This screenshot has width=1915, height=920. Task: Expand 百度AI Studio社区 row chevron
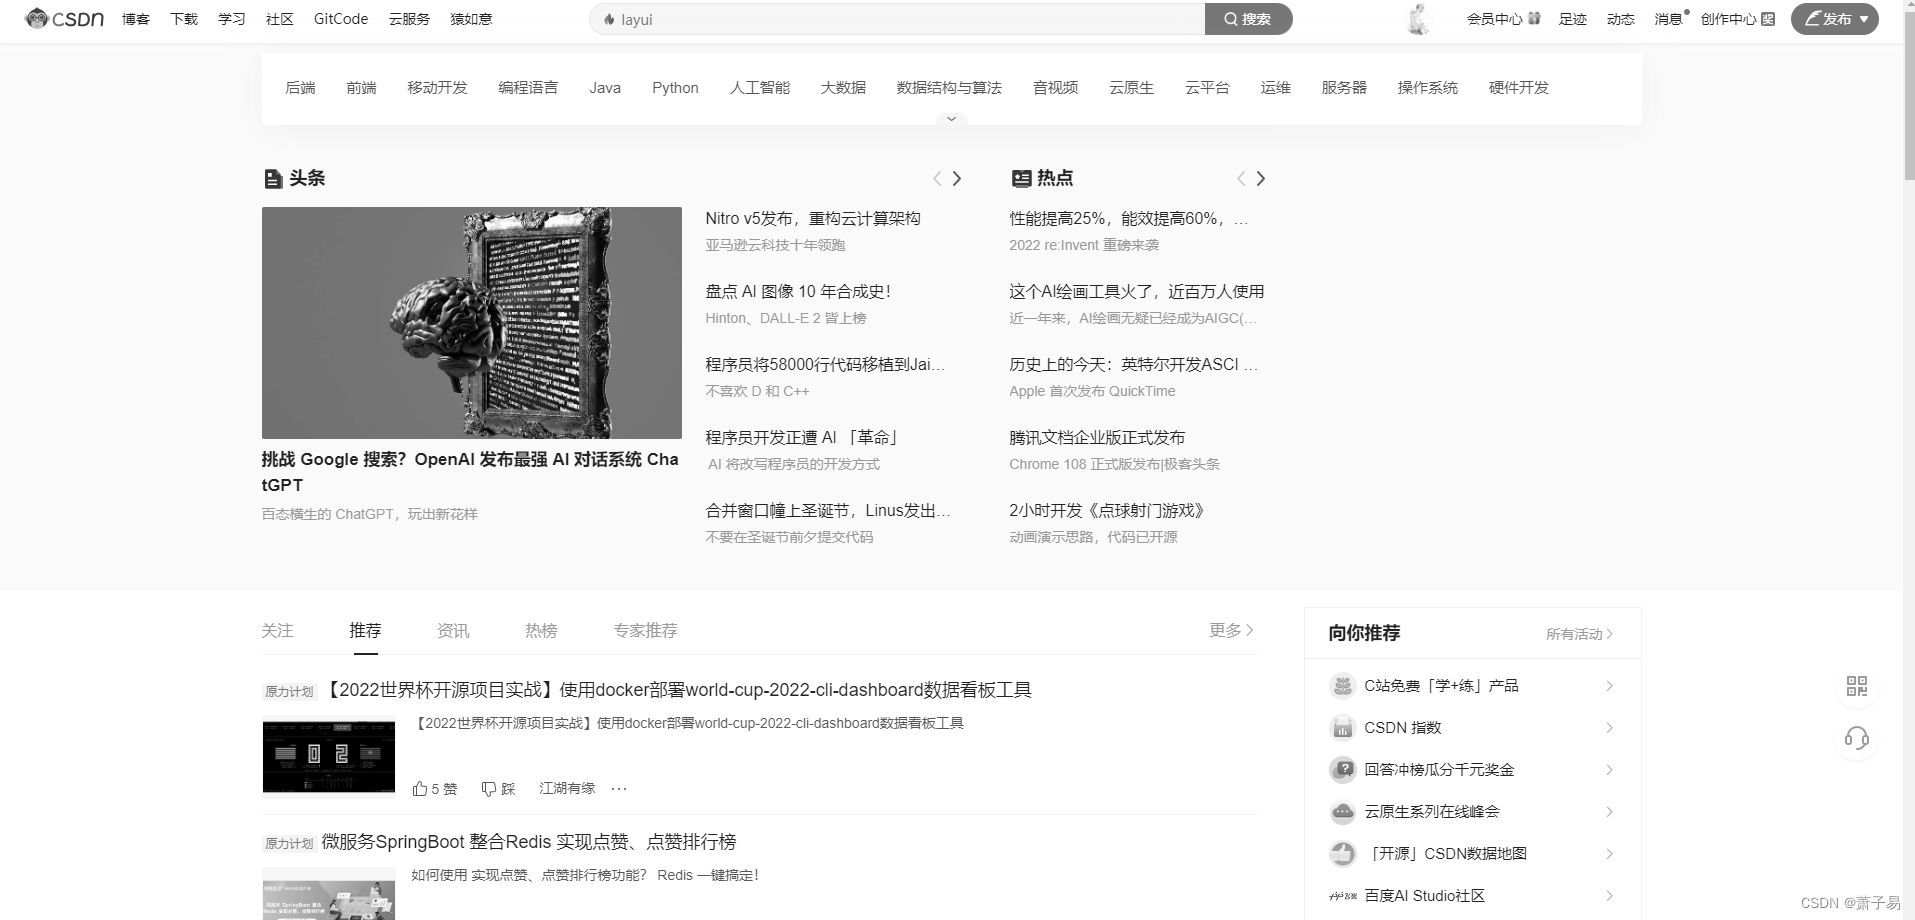pos(1609,896)
